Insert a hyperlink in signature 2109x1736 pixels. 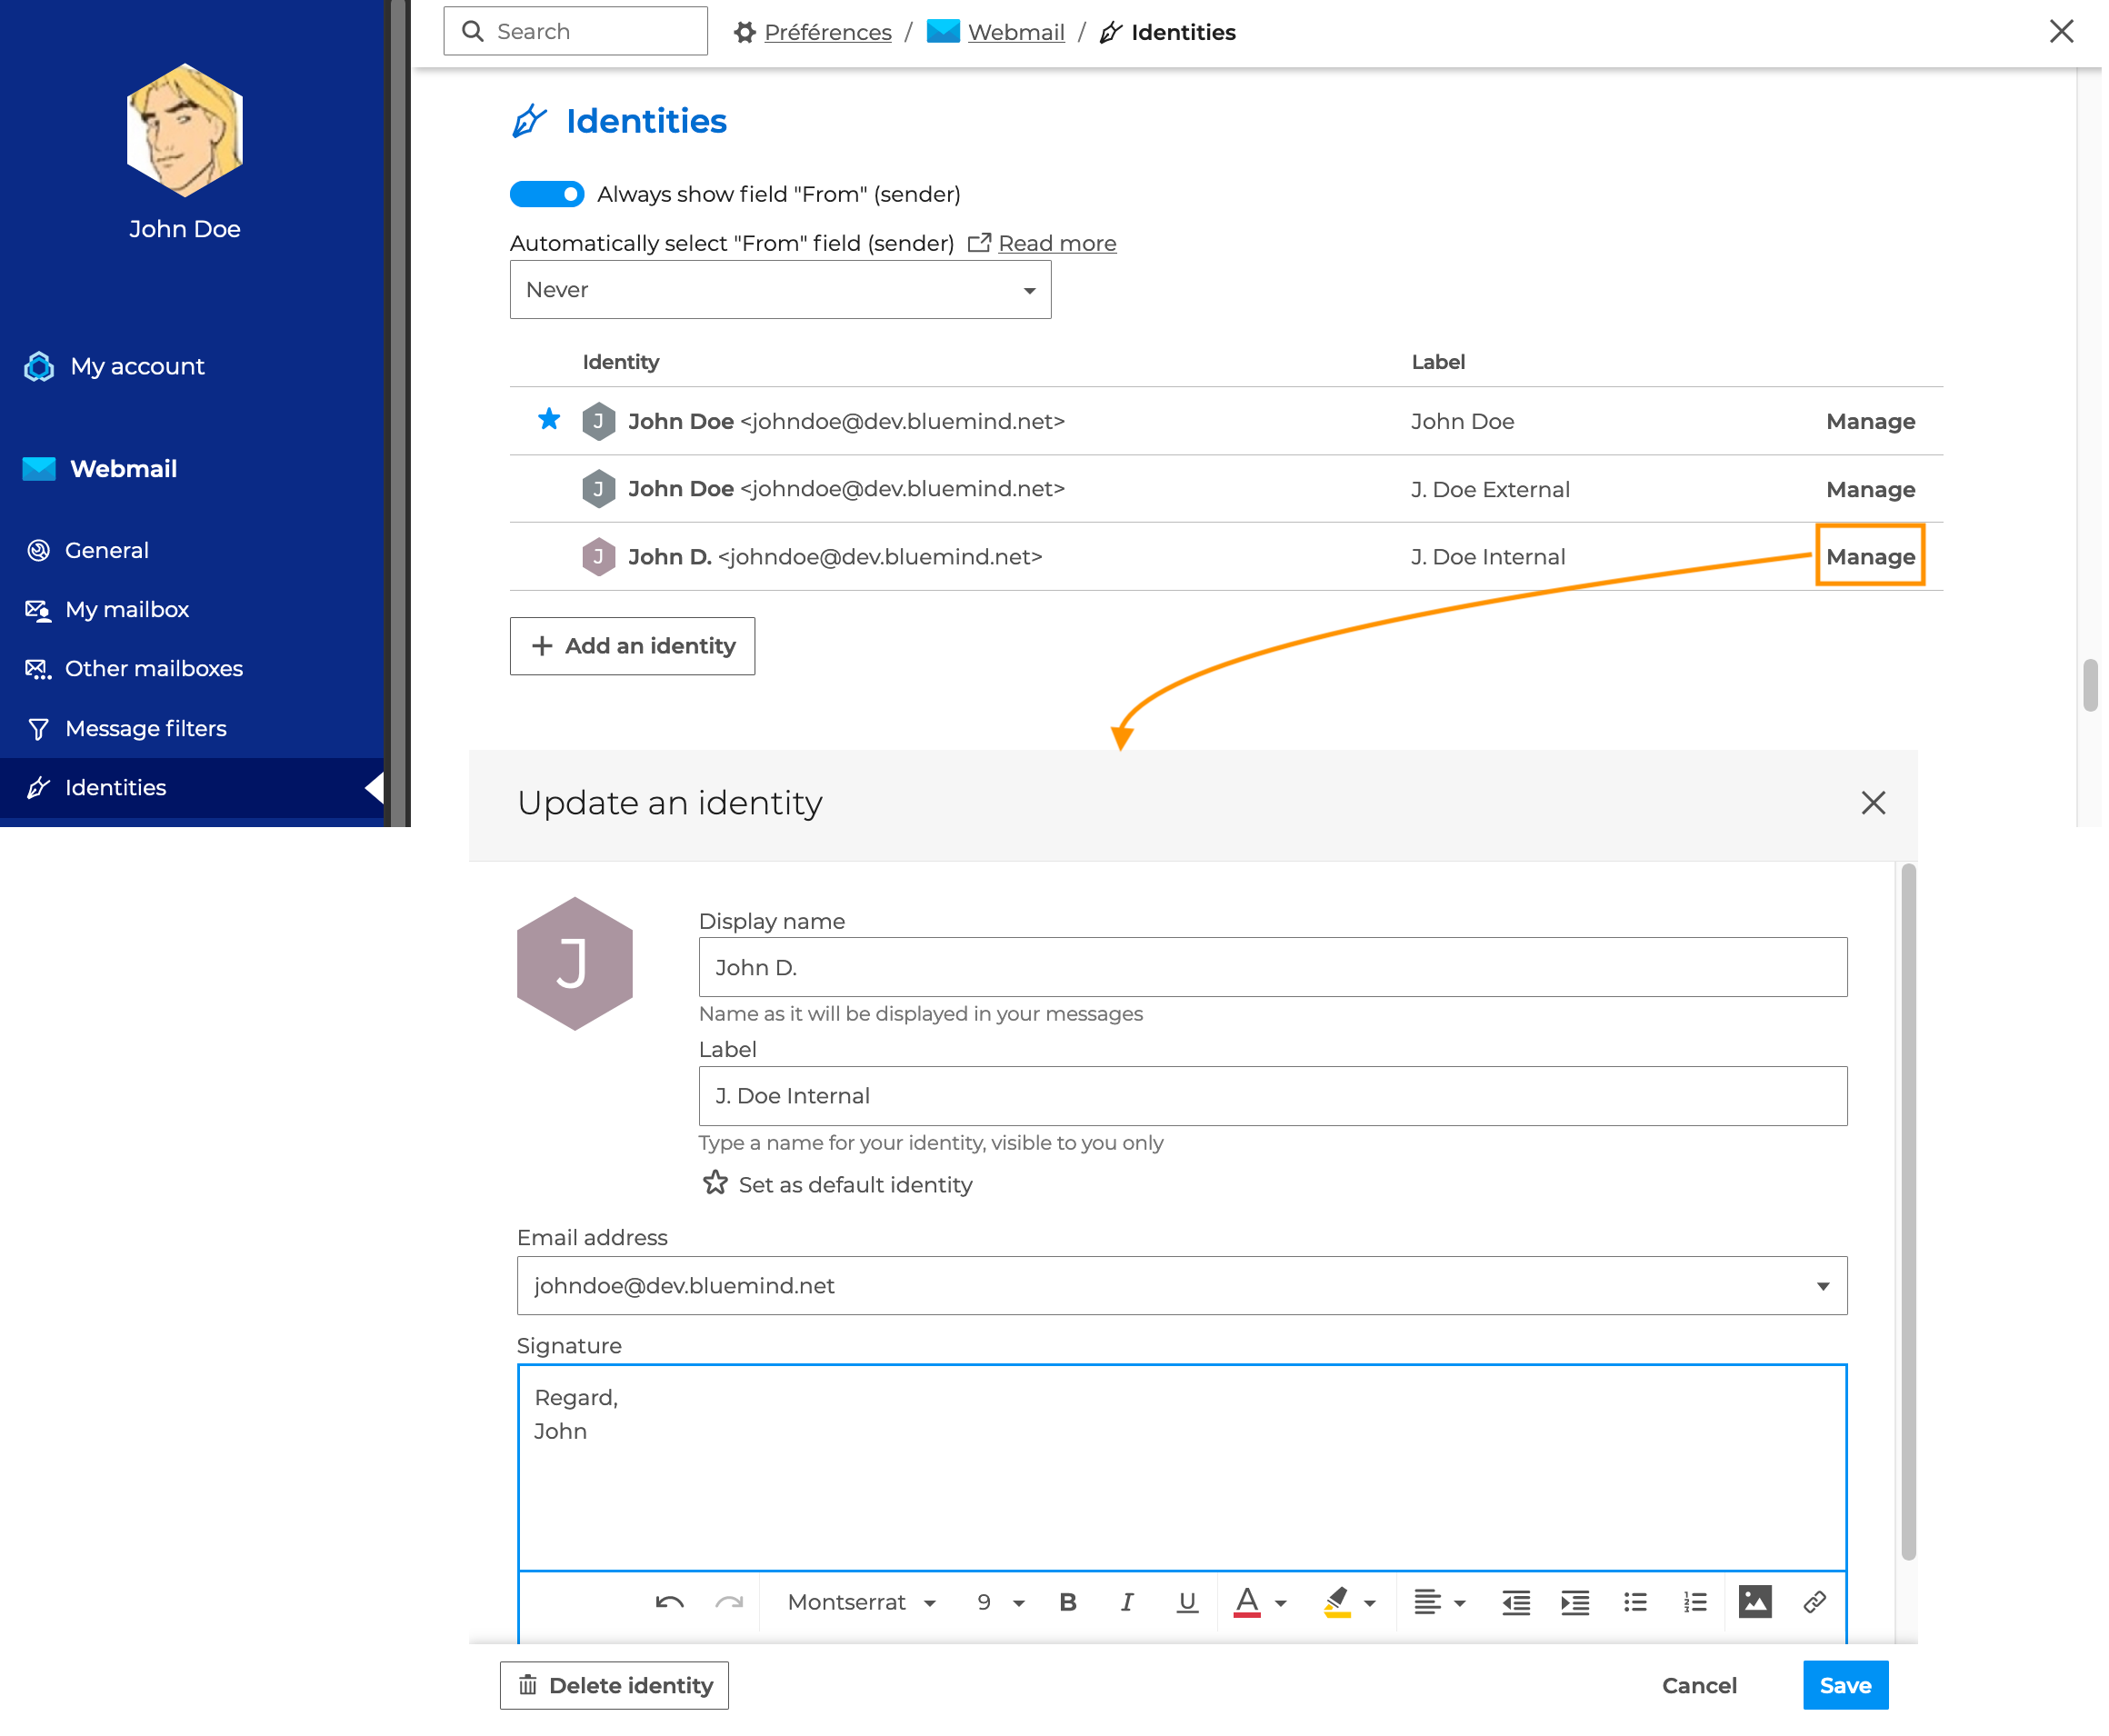click(x=1814, y=1602)
